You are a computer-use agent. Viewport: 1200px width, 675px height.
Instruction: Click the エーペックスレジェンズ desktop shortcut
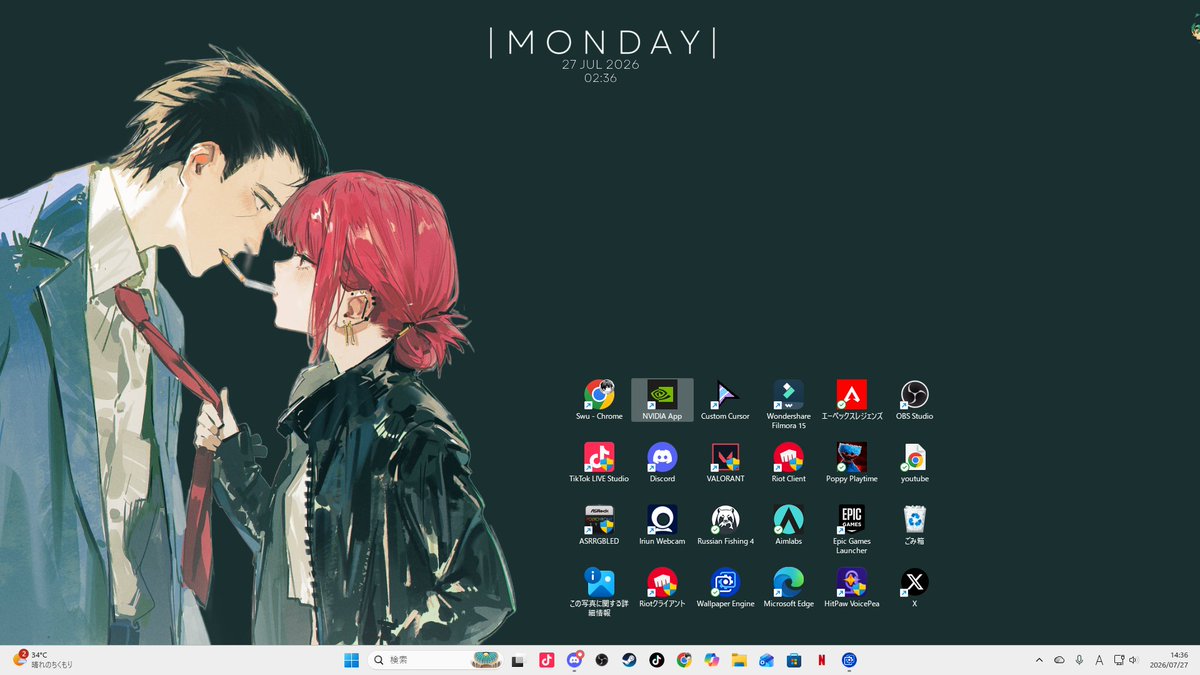coord(852,400)
